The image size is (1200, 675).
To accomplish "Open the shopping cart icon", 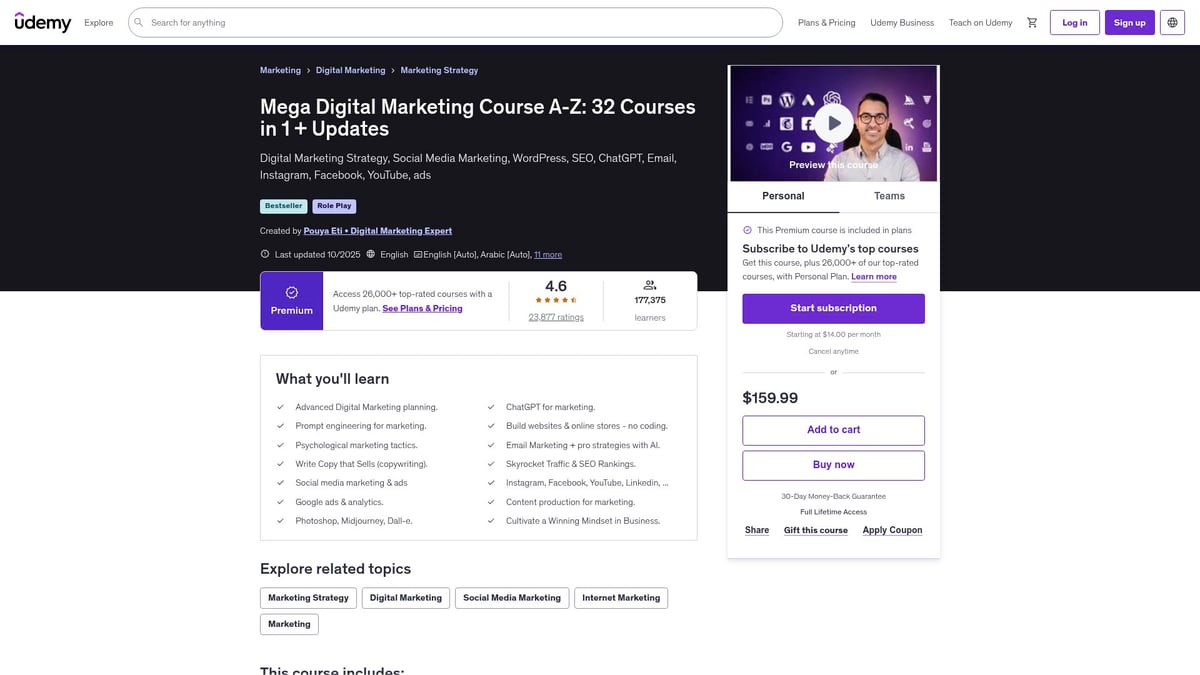I will click(1031, 21).
